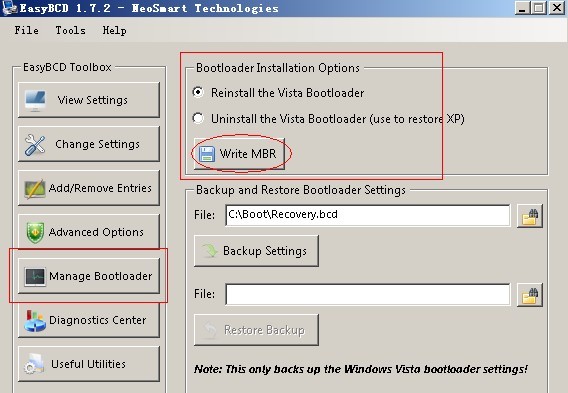This screenshot has width=568, height=393.
Task: Open the Manage Bootloader label
Action: 100,276
